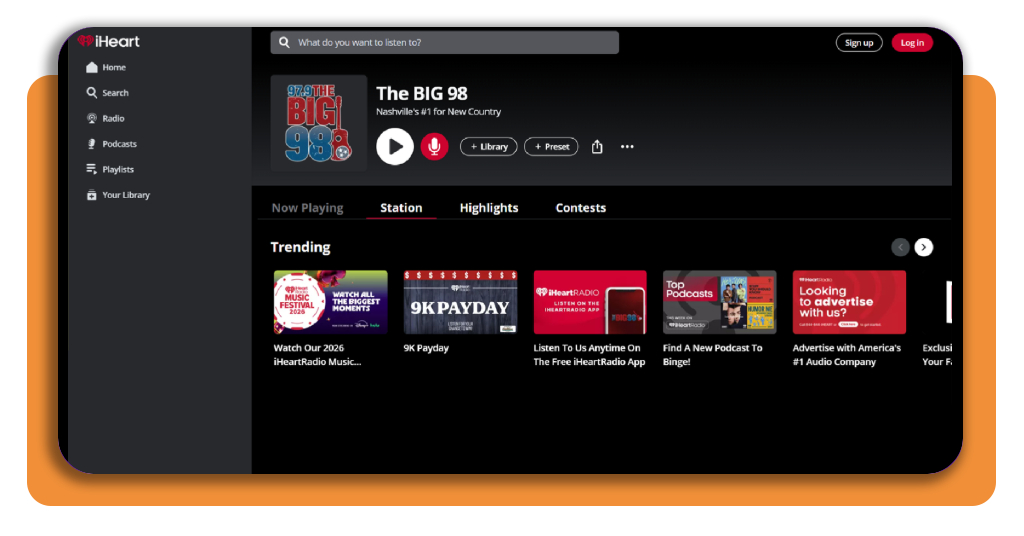Click the red microphone talkback button
The image size is (1024, 536).
[x=434, y=146]
